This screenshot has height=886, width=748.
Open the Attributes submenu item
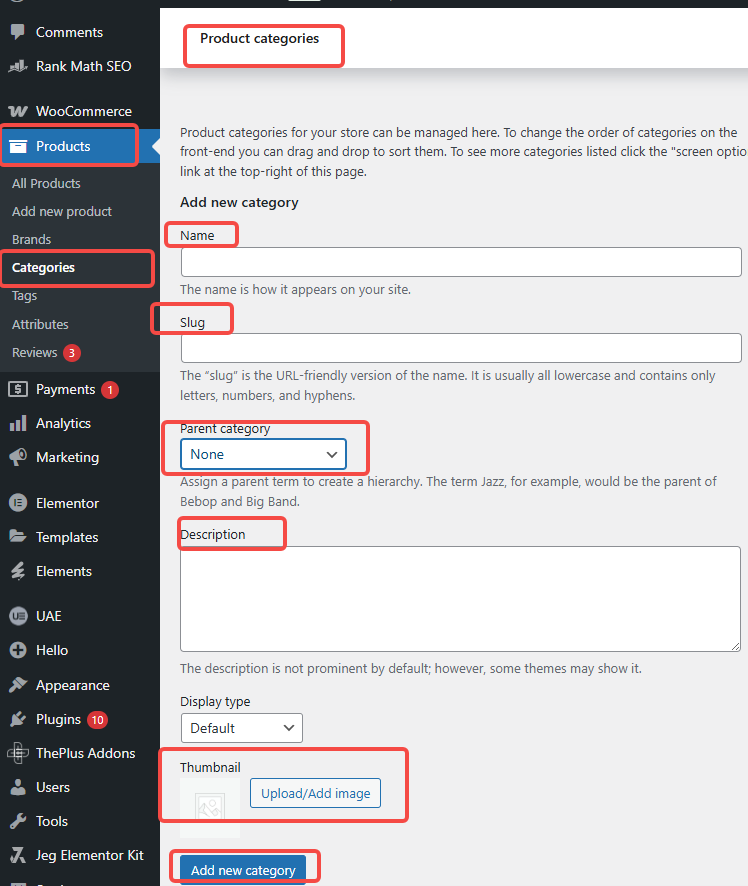pos(40,324)
